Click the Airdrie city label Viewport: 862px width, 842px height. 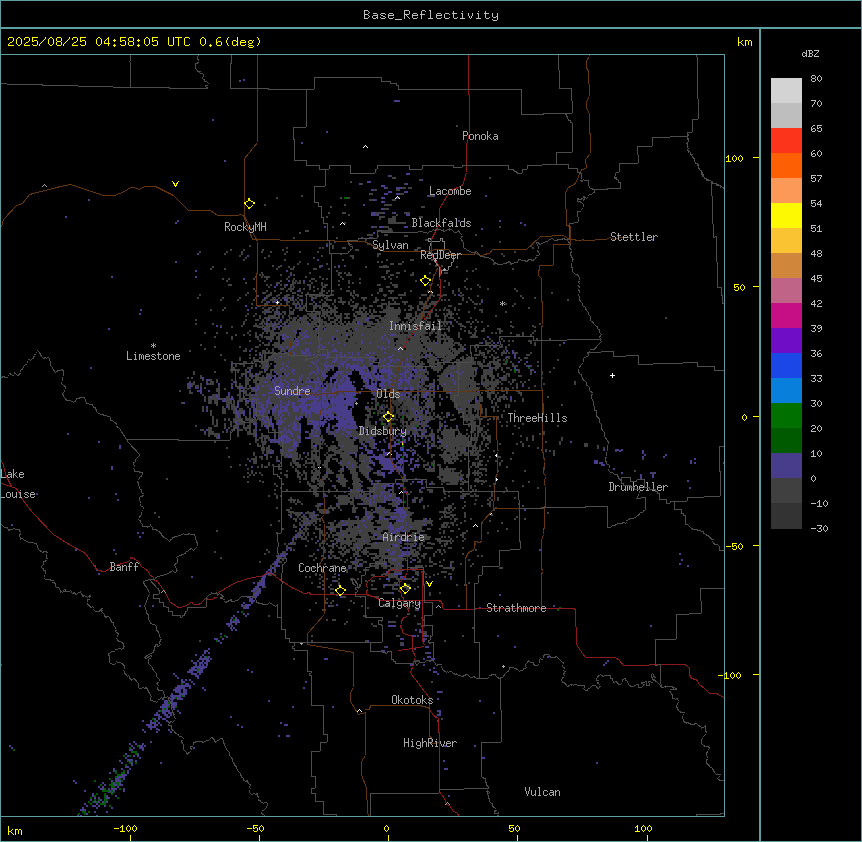click(403, 537)
